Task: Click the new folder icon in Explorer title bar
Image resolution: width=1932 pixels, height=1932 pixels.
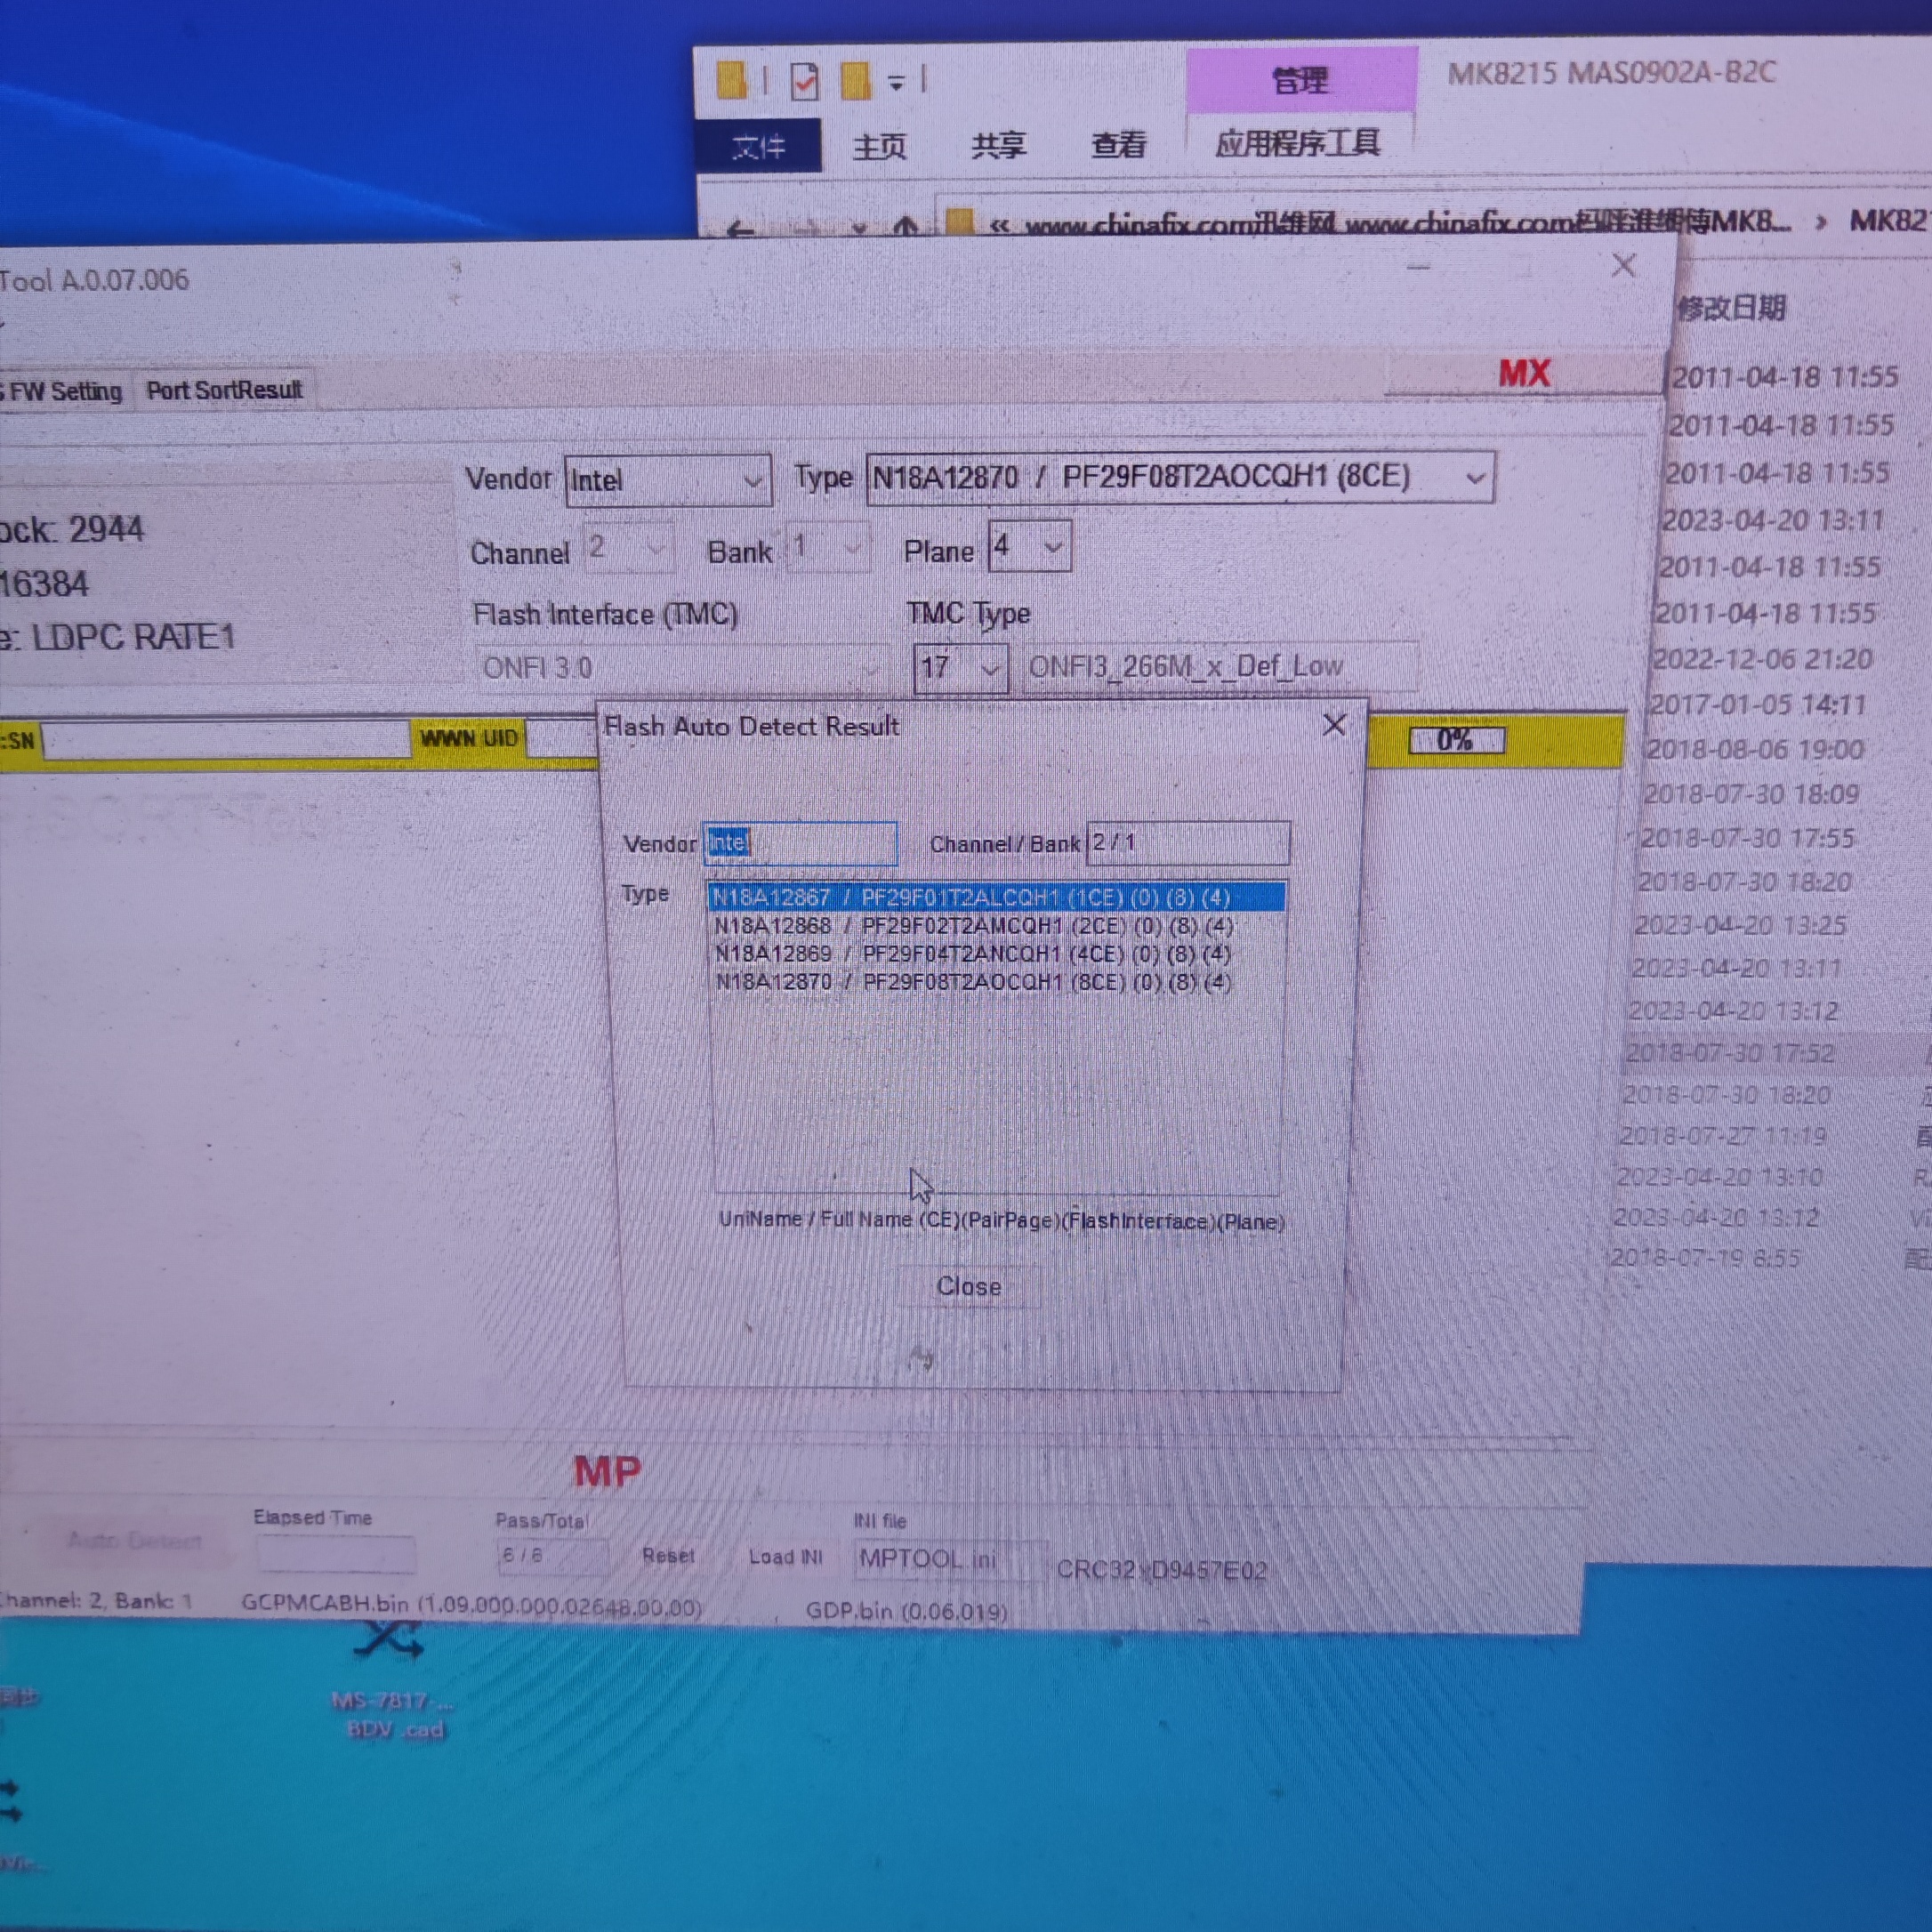Action: tap(855, 80)
